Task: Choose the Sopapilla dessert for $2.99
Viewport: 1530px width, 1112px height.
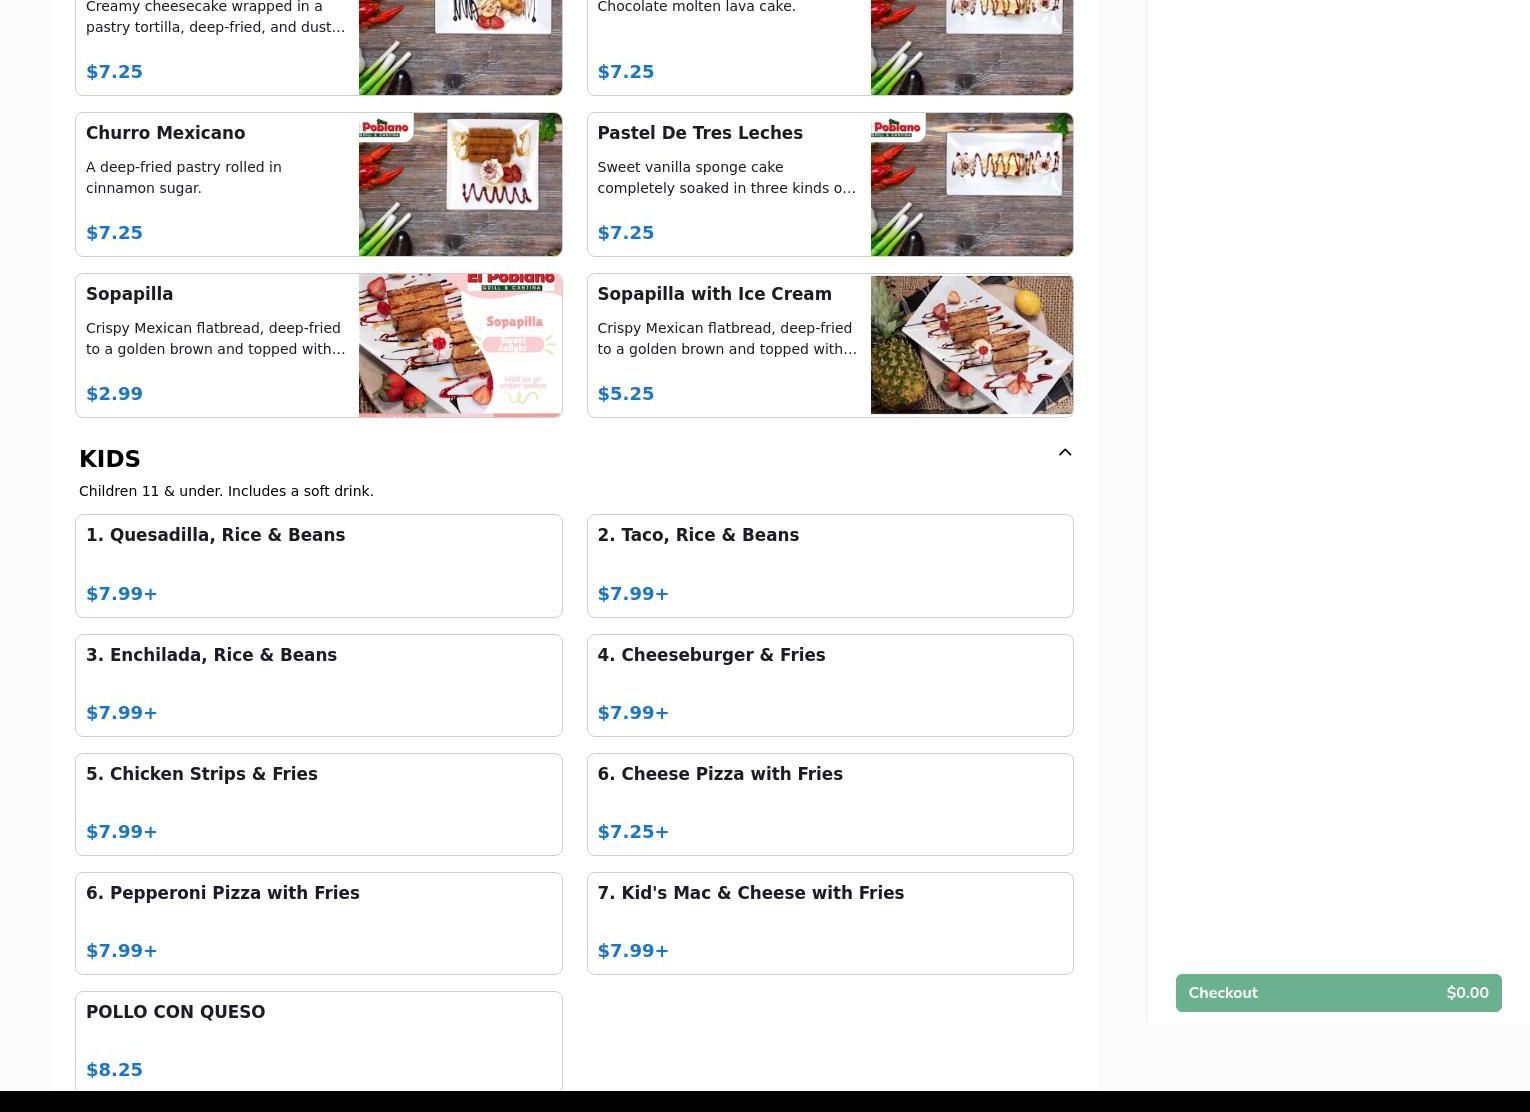Action: tap(318, 345)
